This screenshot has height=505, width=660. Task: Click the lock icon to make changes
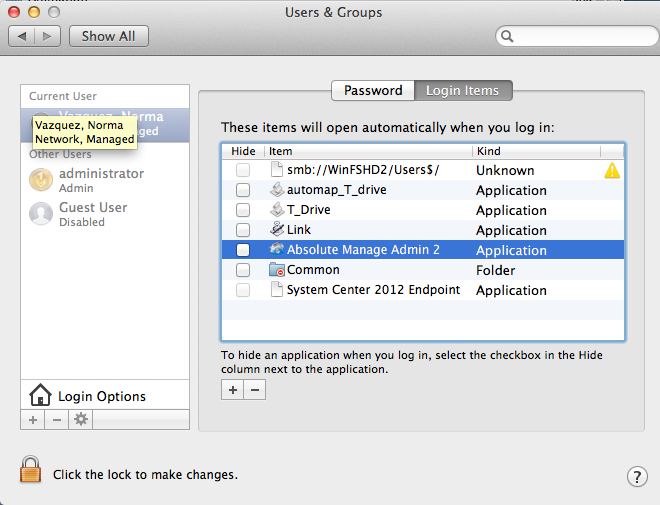30,469
